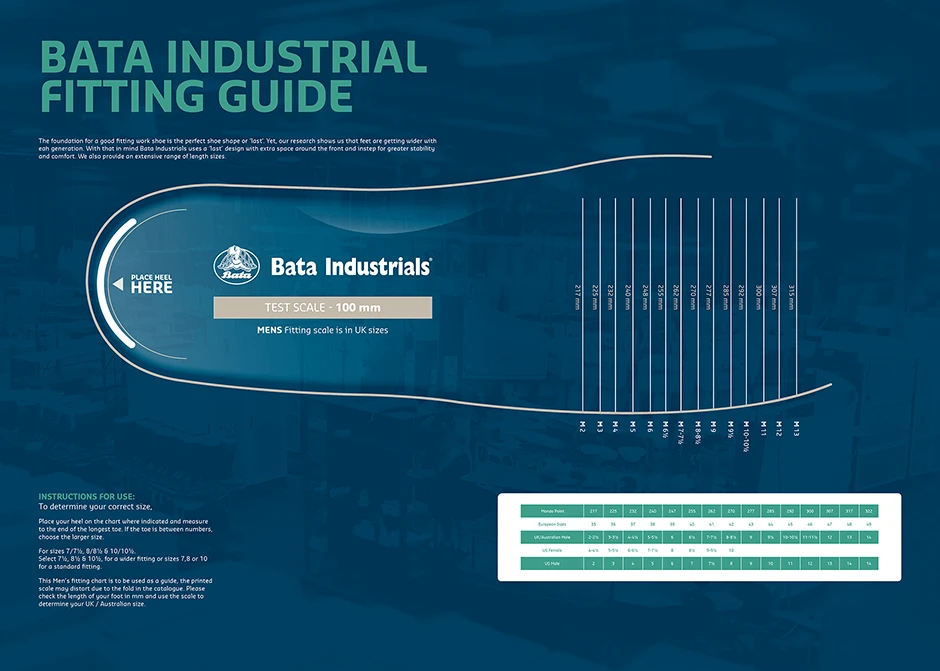This screenshot has height=671, width=940.
Task: Click the "M 7-7½" size marker
Action: 680,432
